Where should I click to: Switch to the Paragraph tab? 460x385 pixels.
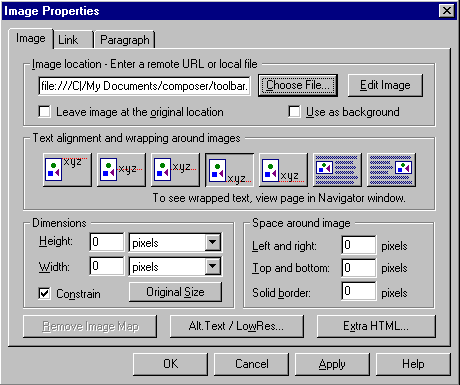125,40
